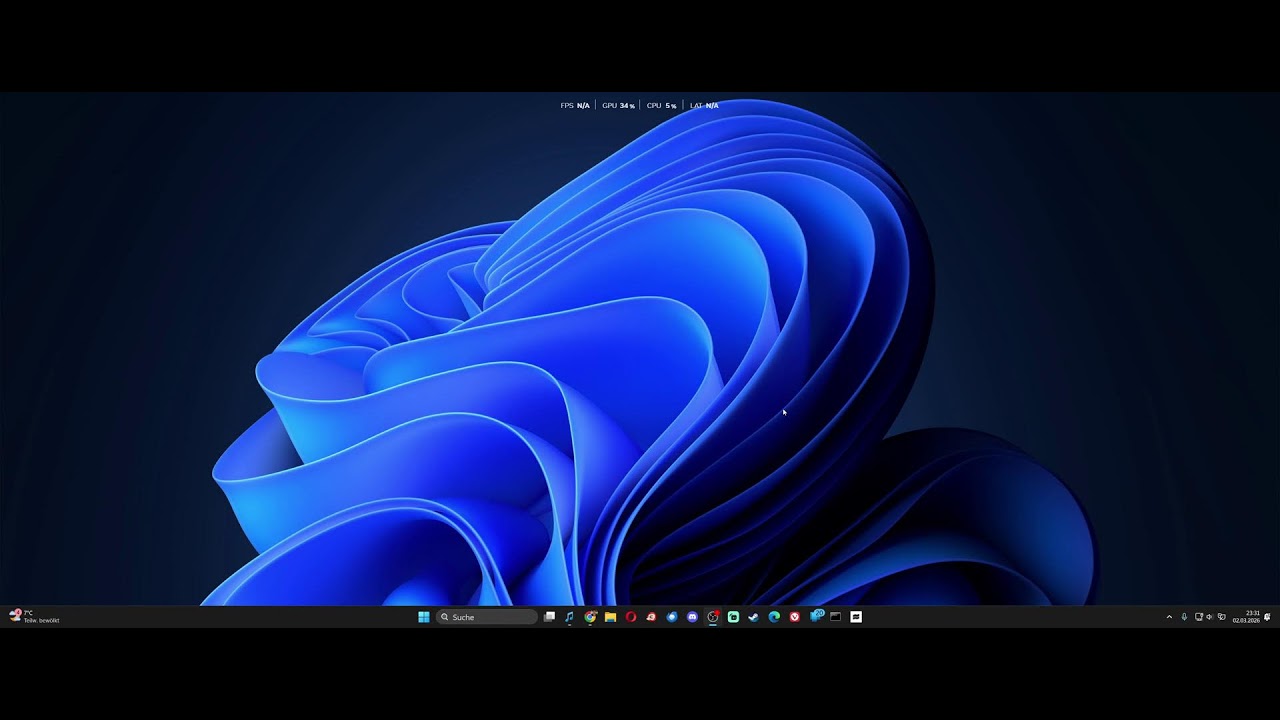Click the CPU 5% overlay readout
The image size is (1280, 720).
coord(661,105)
